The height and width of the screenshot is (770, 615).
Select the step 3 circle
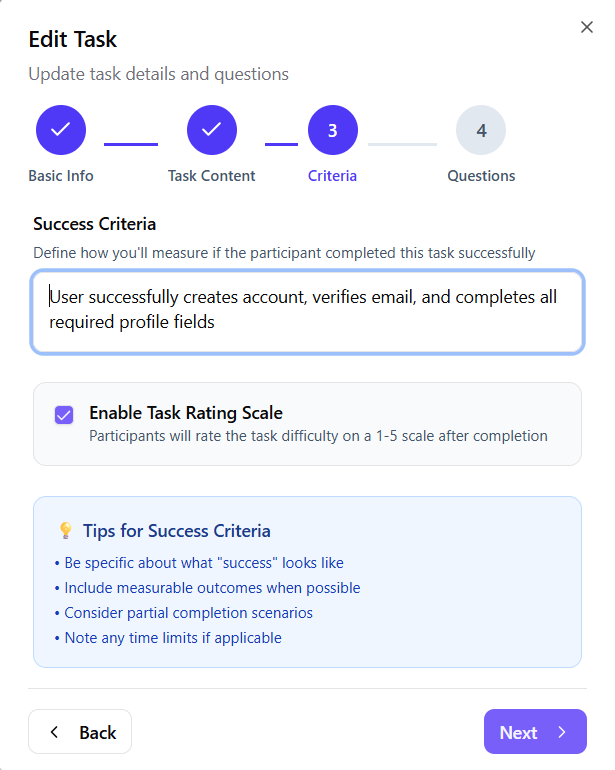point(333,130)
